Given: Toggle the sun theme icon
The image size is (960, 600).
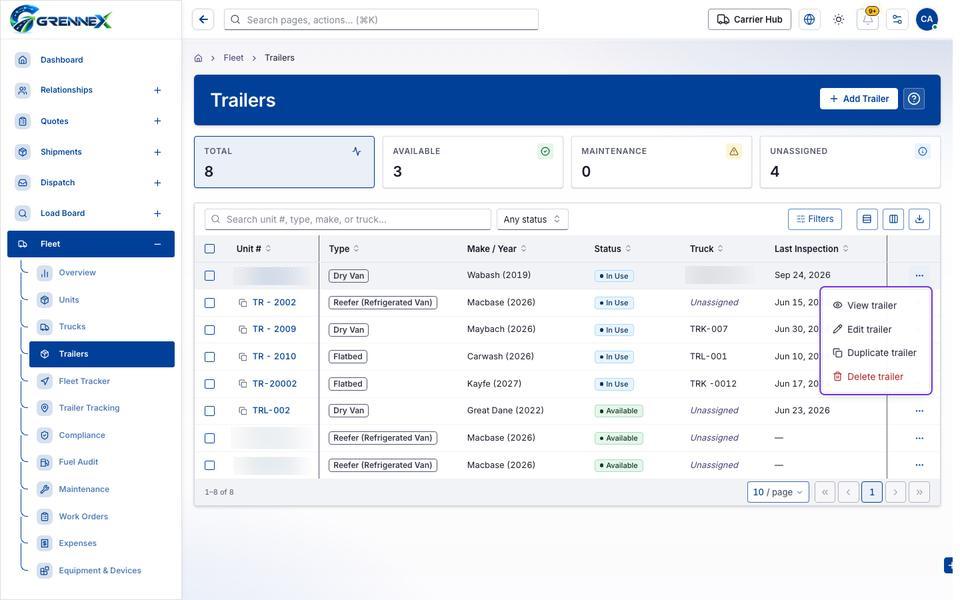Looking at the screenshot, I should click(x=839, y=20).
